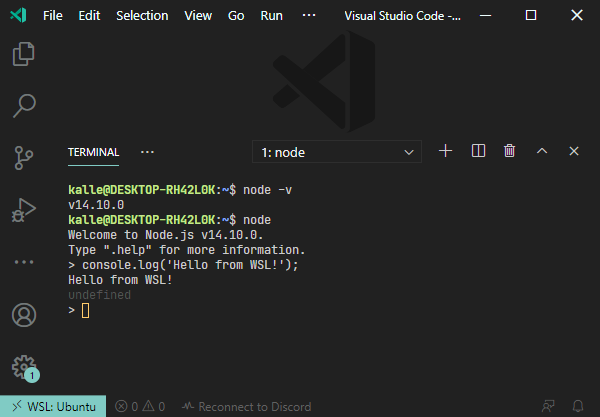Click the 'Welcome to Node.js v14.10.0.' line
The width and height of the screenshot is (600, 417).
[x=166, y=235]
